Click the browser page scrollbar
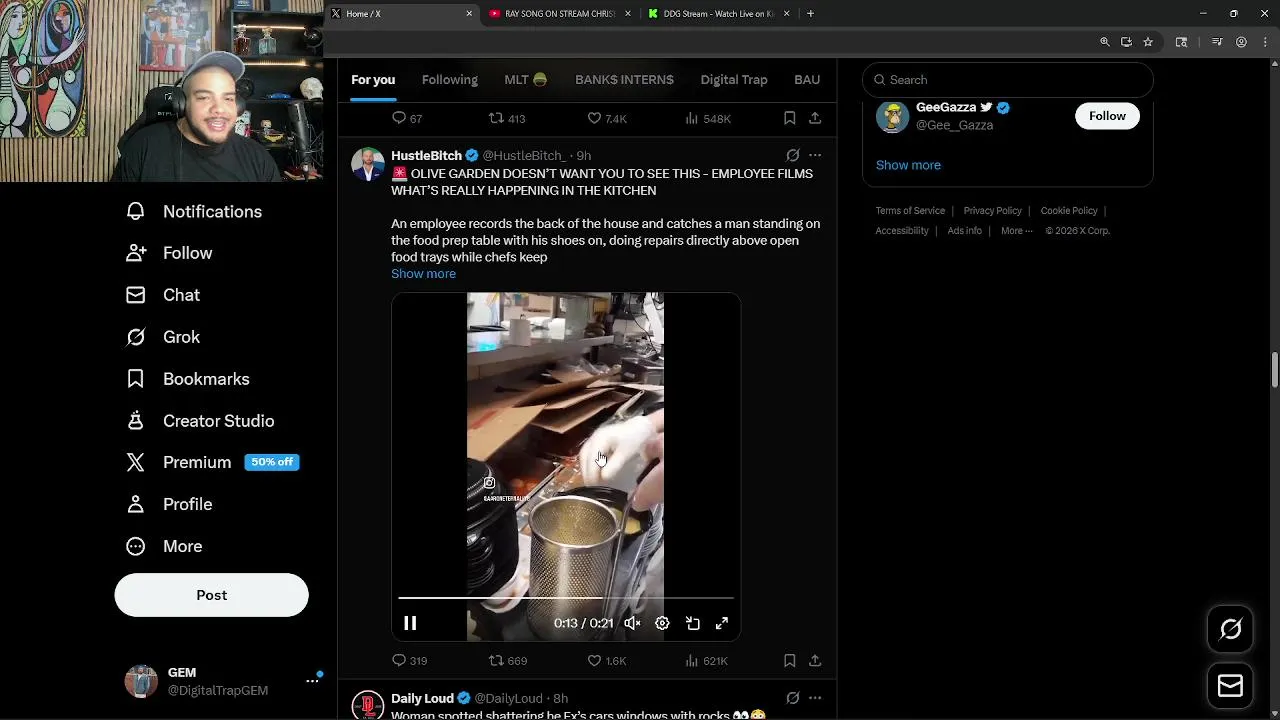 click(x=1274, y=370)
